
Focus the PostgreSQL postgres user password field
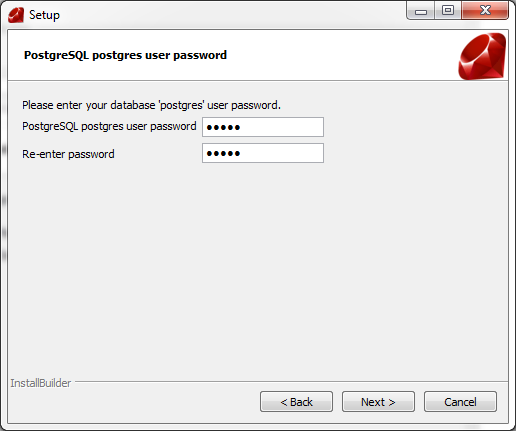tap(263, 127)
